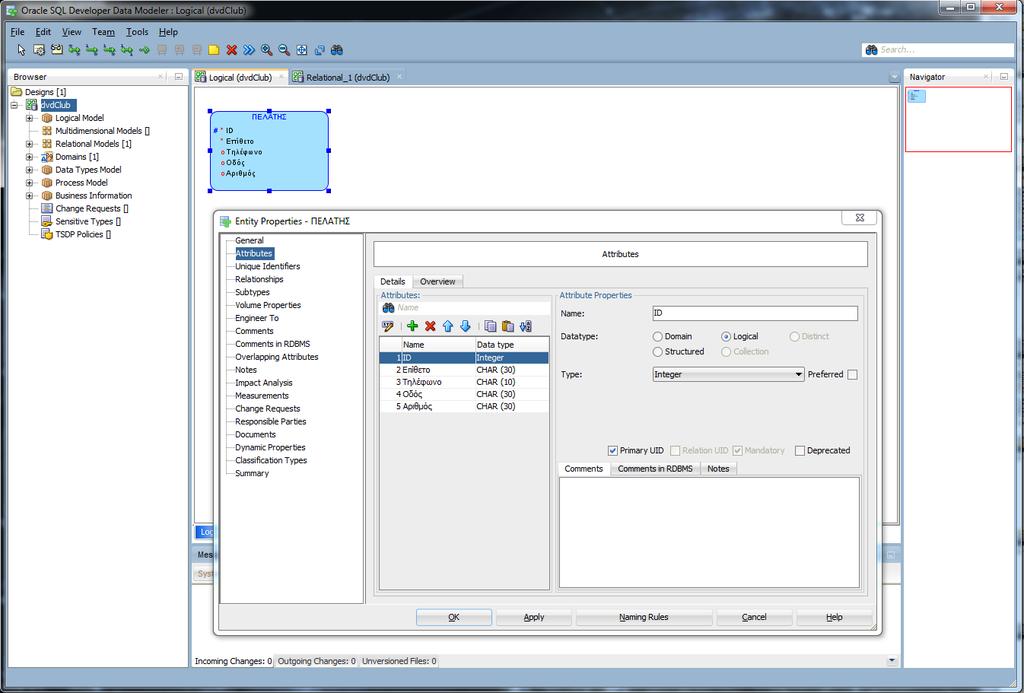Expand the Relational Models node in Browser
The image size is (1024, 693).
click(x=29, y=144)
